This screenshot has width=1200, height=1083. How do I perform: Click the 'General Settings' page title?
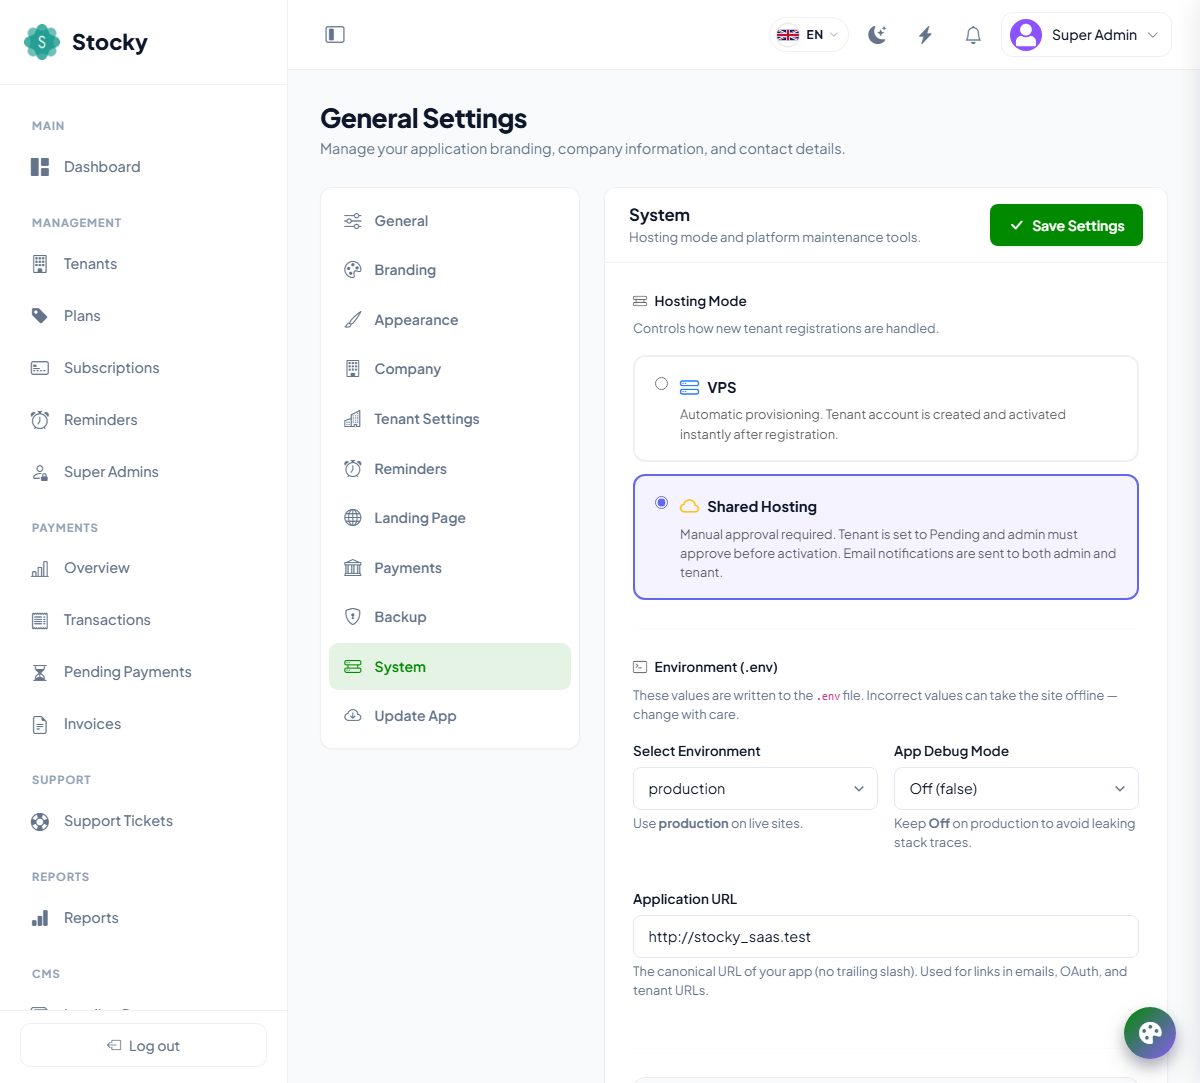tap(423, 118)
